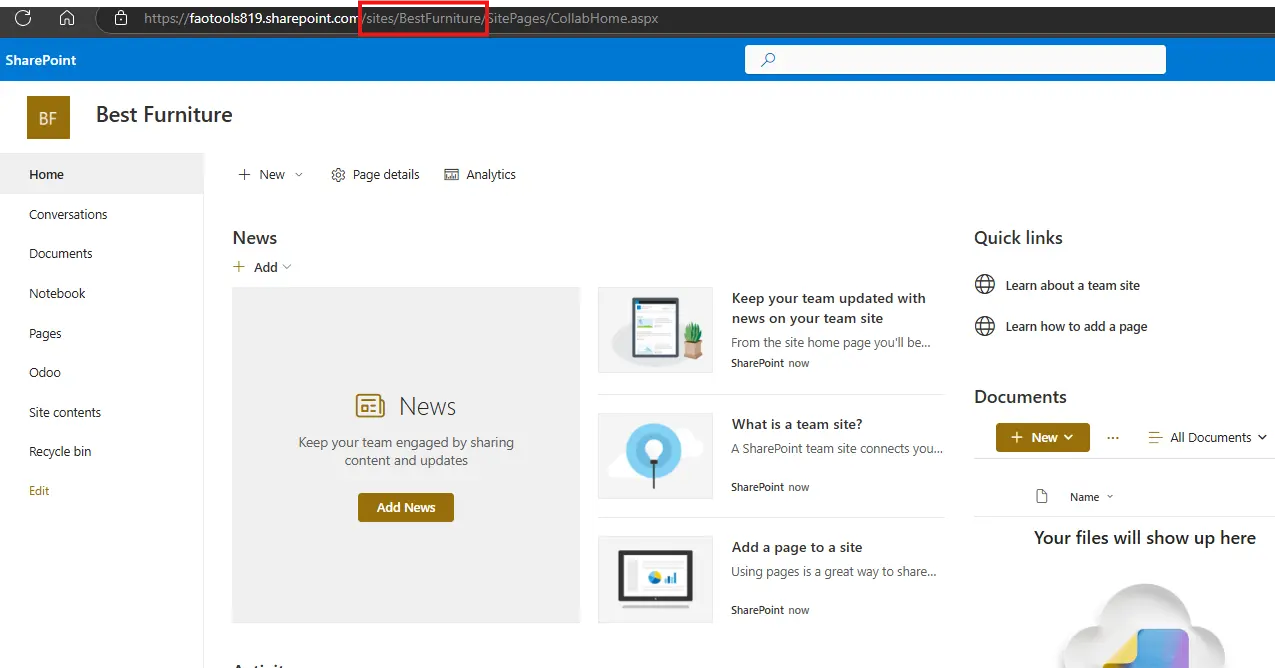Image resolution: width=1275 pixels, height=668 pixels.
Task: Click the browser home icon
Action: 67,18
